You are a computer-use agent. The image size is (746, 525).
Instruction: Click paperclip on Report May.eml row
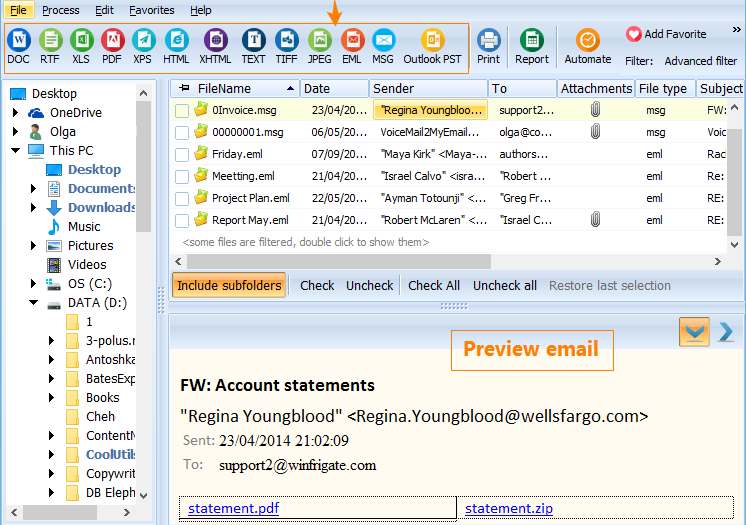[595, 219]
